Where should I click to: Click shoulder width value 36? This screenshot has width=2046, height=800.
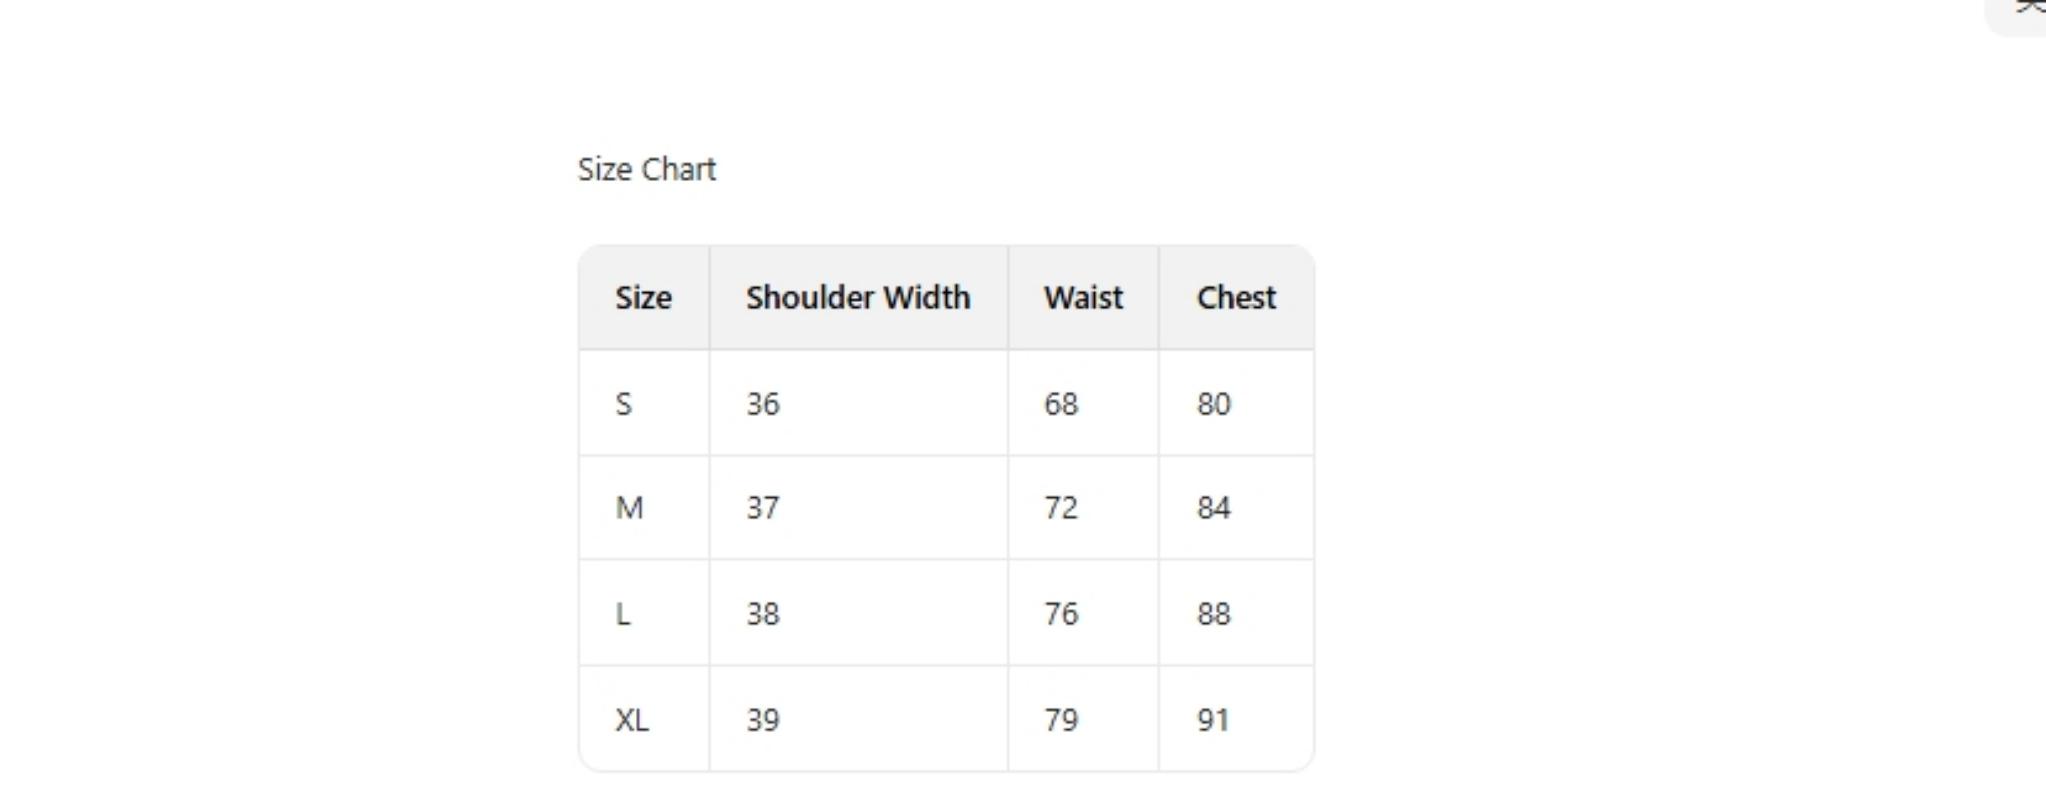click(763, 404)
